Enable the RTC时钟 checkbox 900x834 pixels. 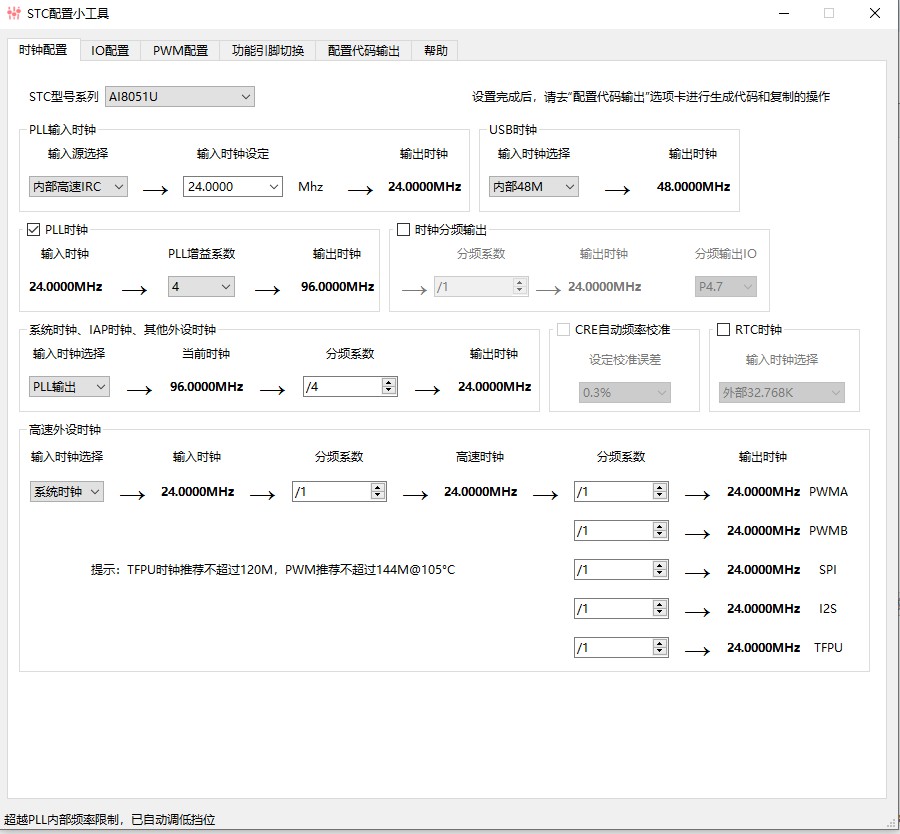coord(724,330)
